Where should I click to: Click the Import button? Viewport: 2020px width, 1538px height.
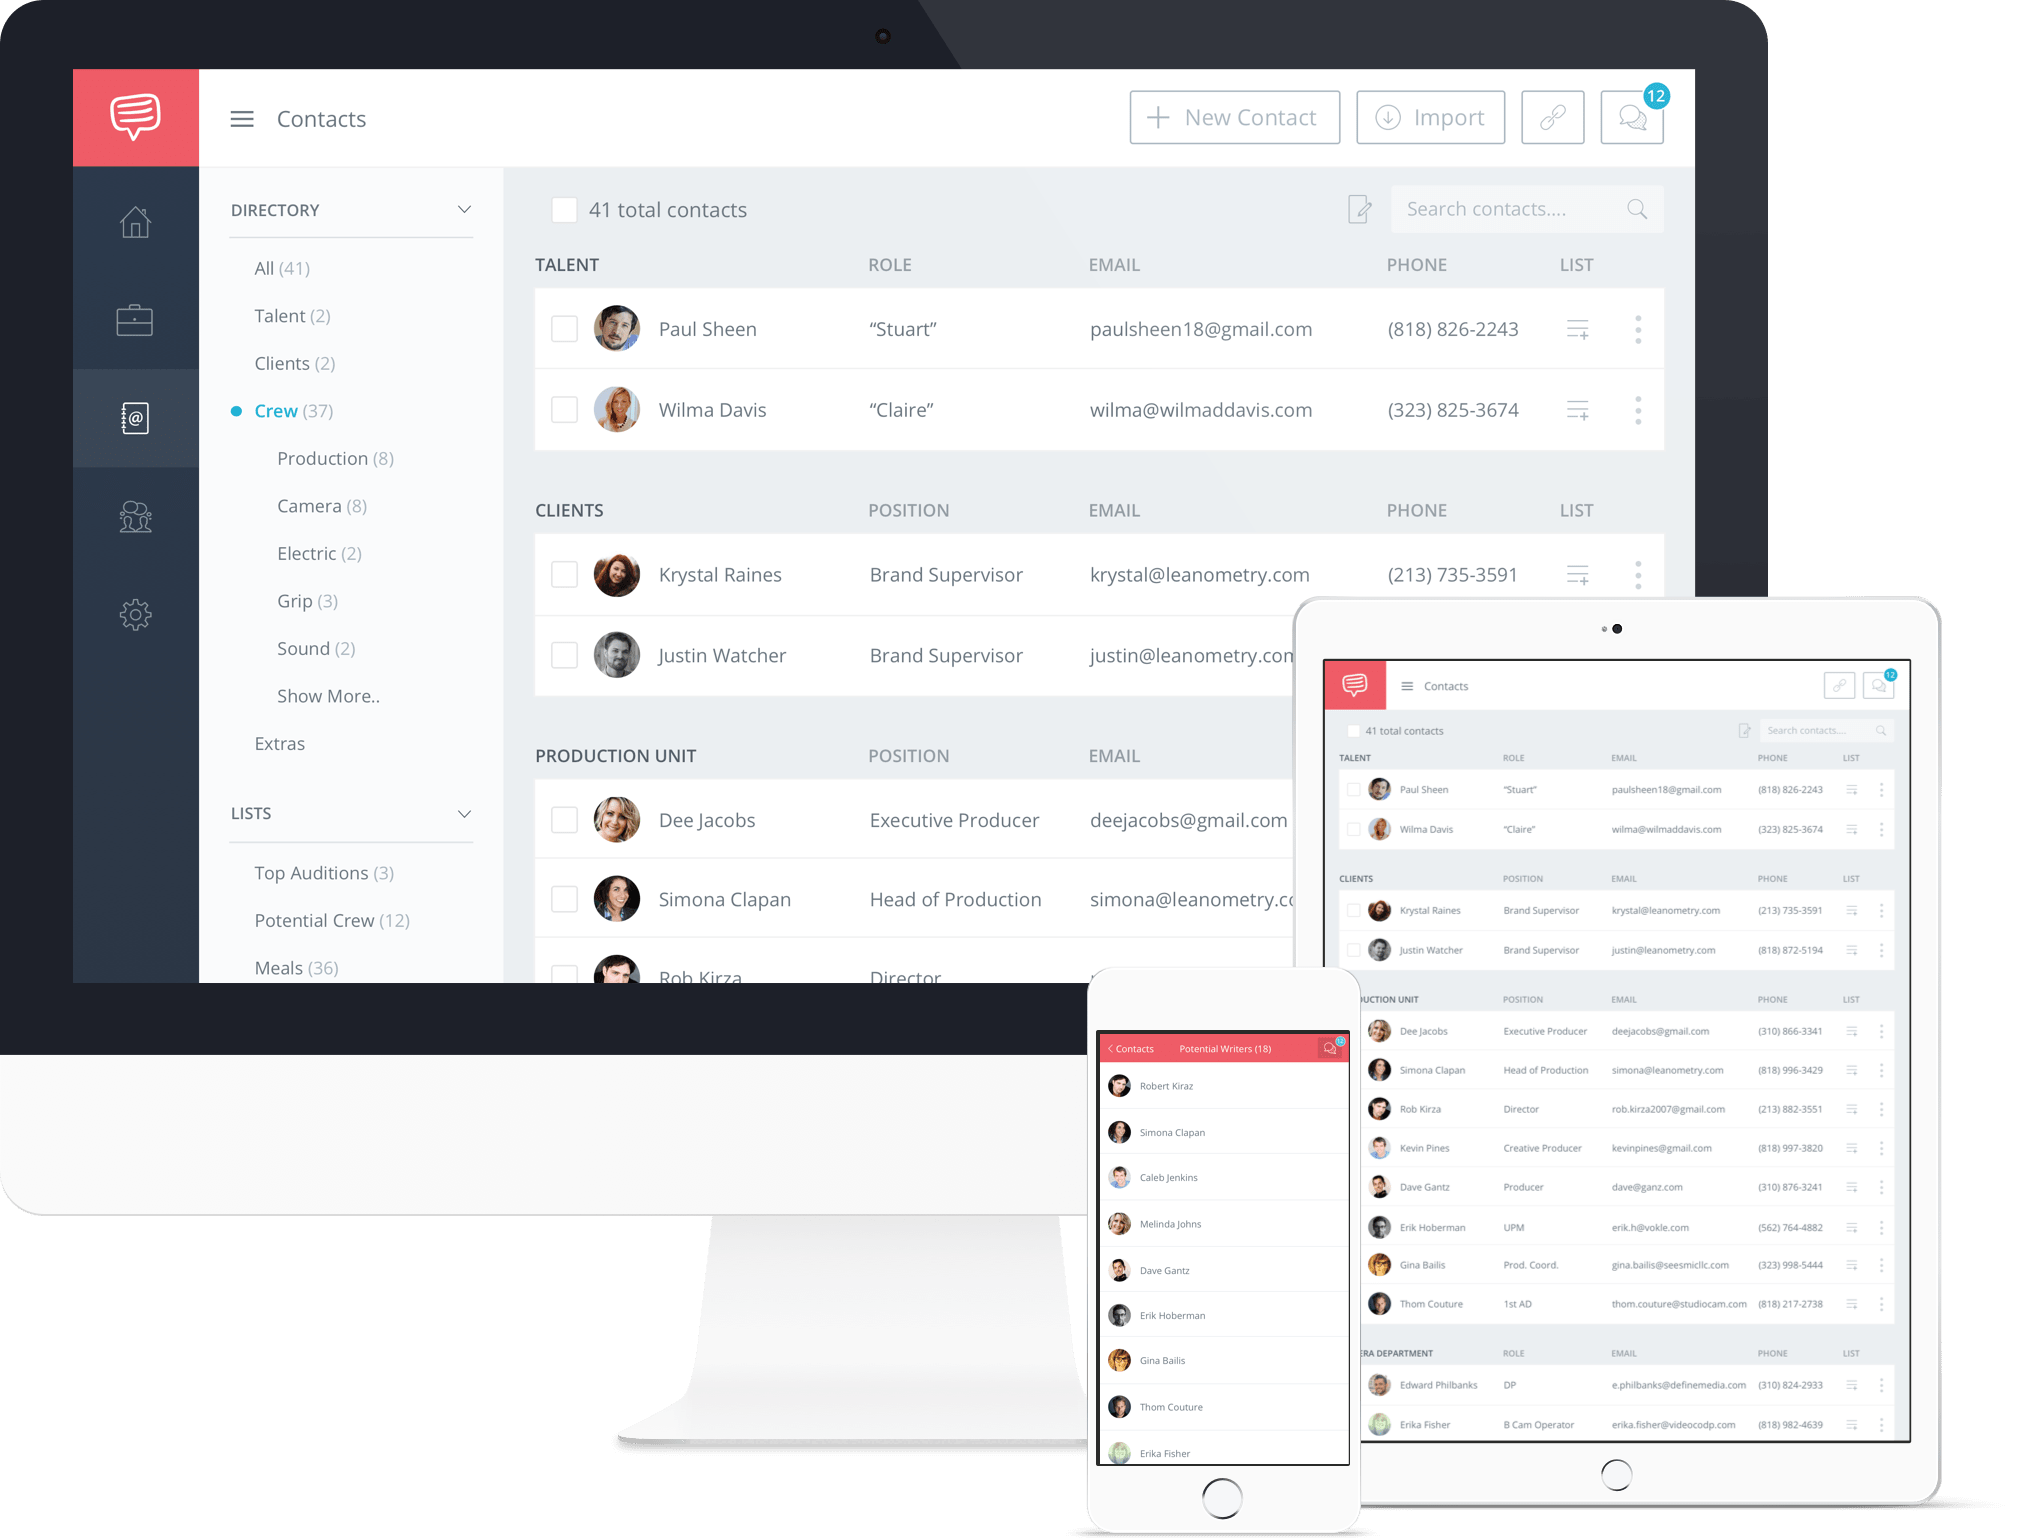point(1429,116)
